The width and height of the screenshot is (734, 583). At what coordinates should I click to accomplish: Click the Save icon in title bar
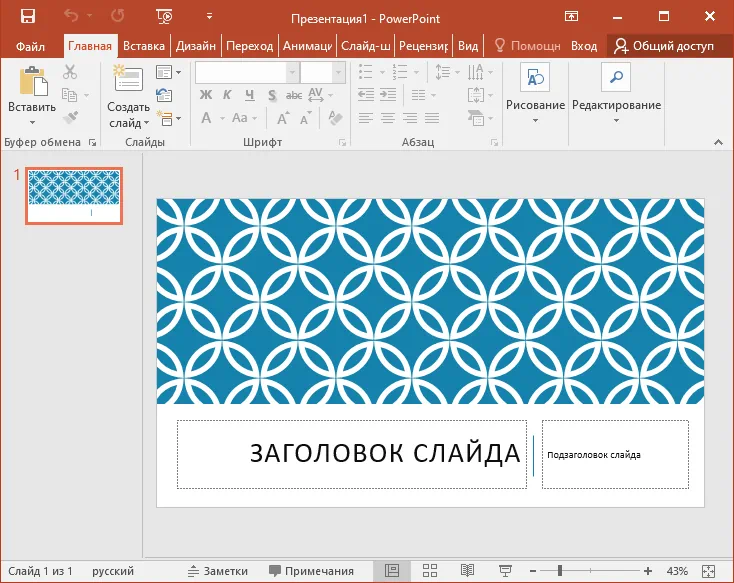[27, 16]
